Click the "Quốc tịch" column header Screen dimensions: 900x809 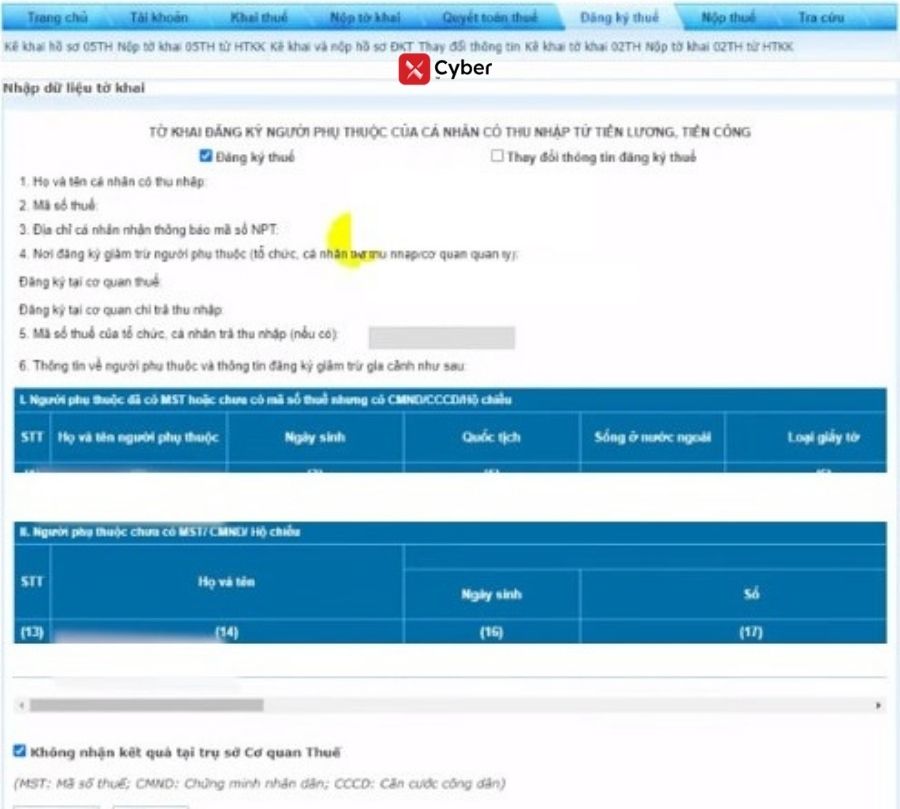point(491,437)
